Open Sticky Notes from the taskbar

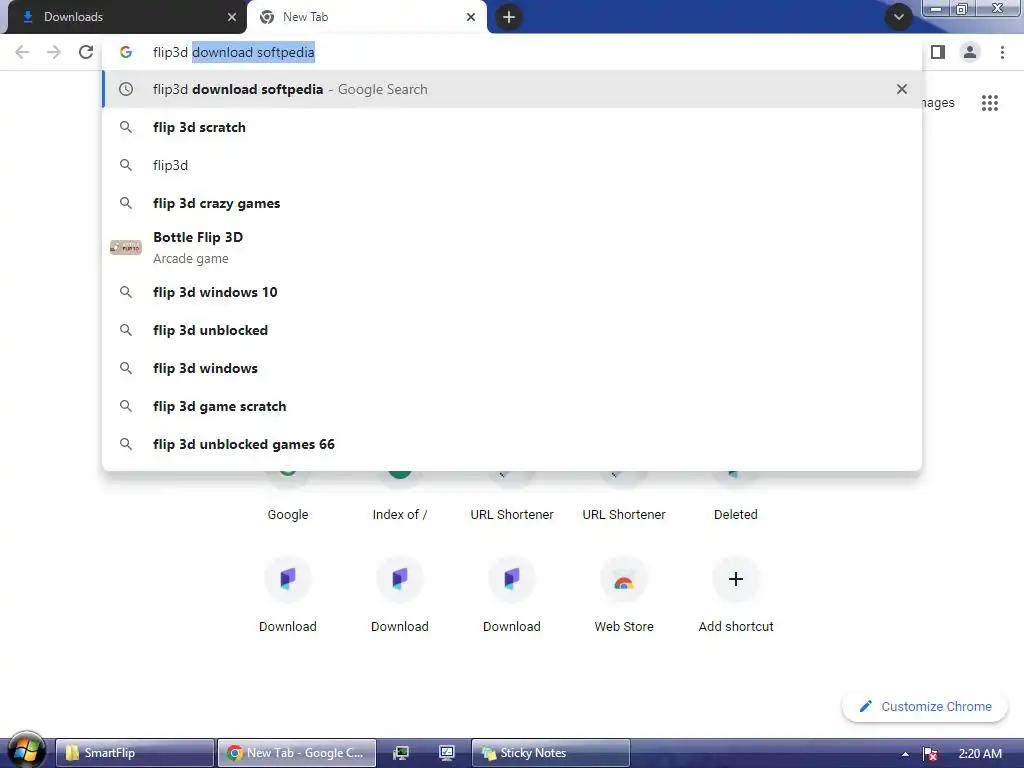tap(550, 753)
